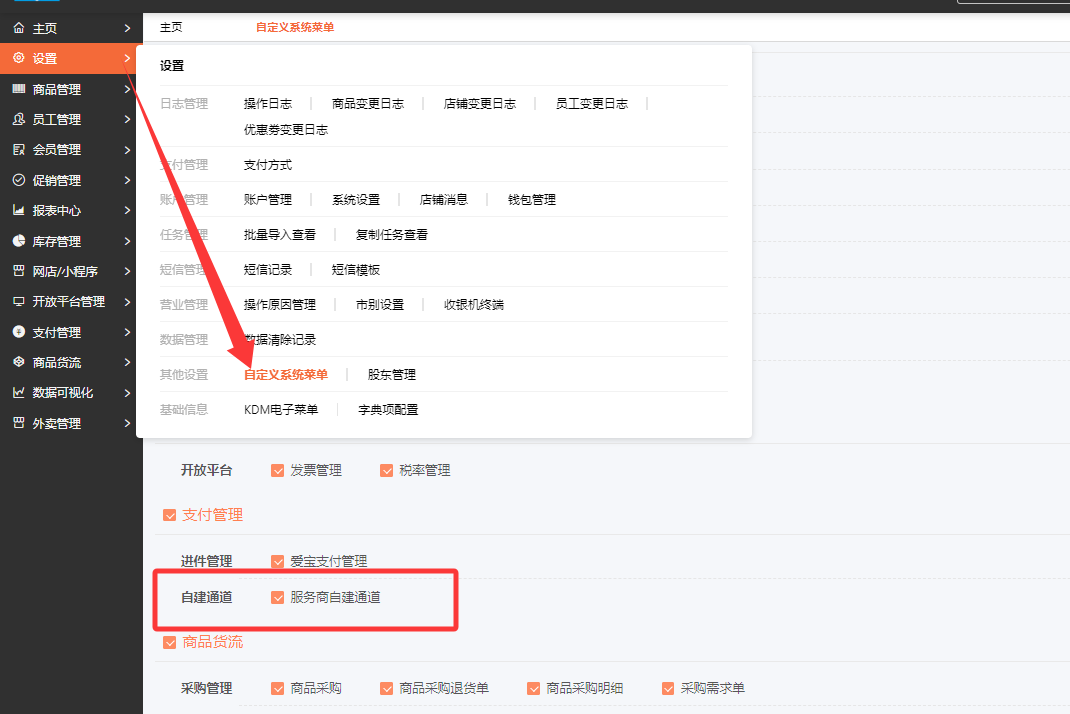1070x714 pixels.
Task: Expand the 网店/小程序 submenu arrow
Action: 127,272
